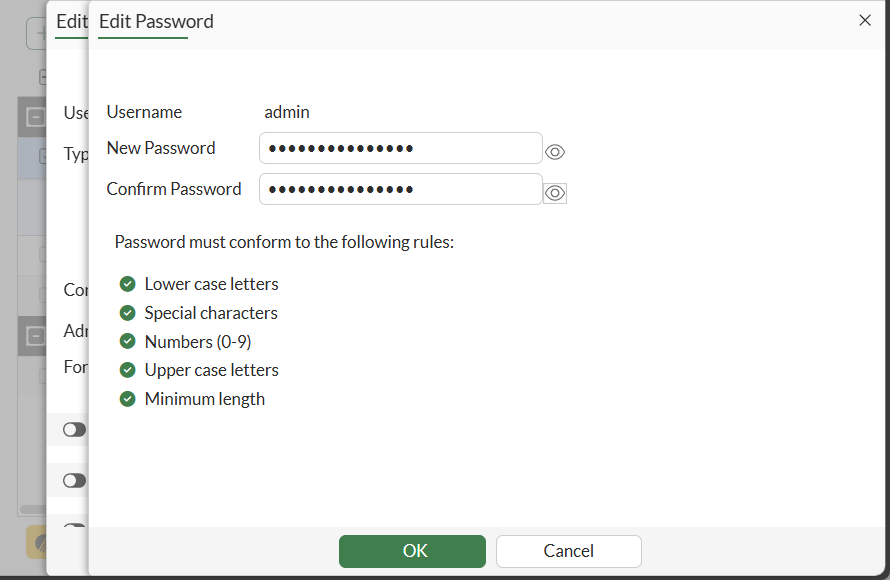Image resolution: width=890 pixels, height=580 pixels.
Task: Focus the New Password input field
Action: (x=400, y=148)
